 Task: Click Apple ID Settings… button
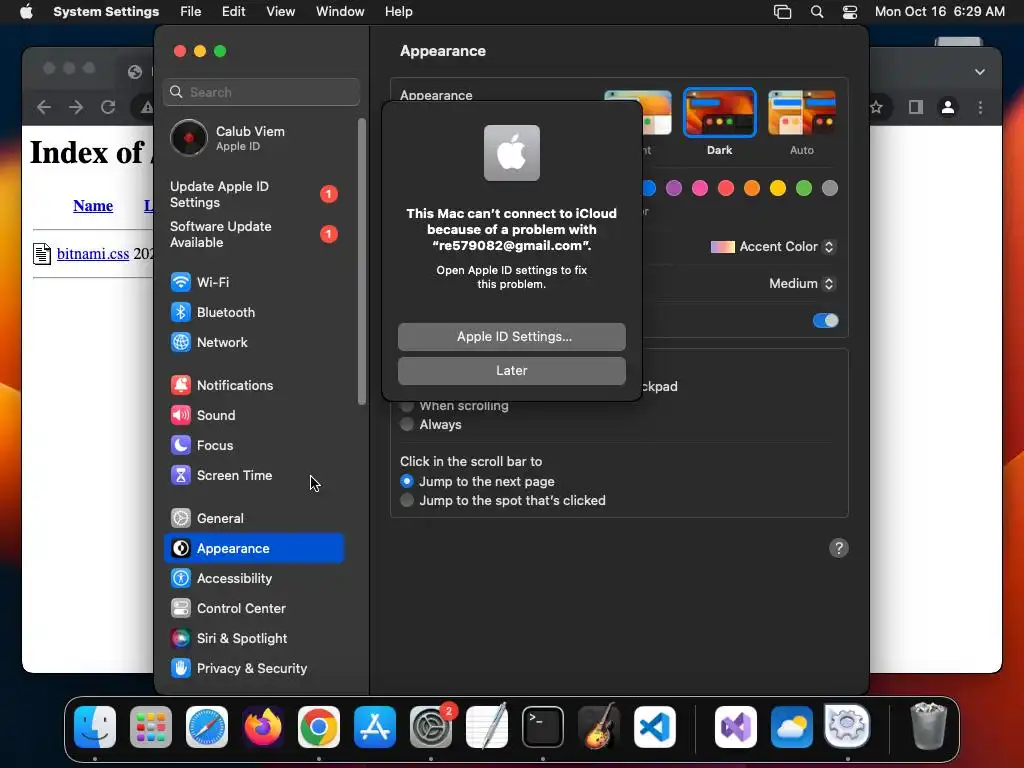512,337
